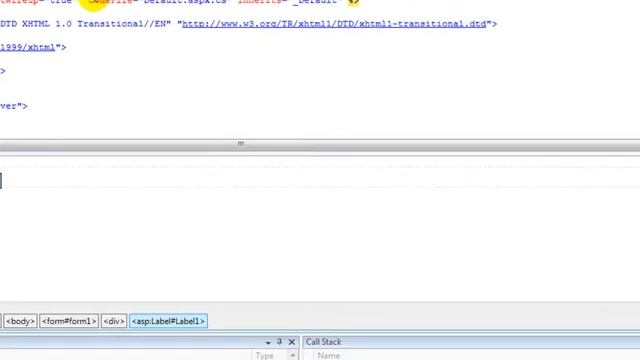Close the bottom-left tool panel

click(291, 342)
